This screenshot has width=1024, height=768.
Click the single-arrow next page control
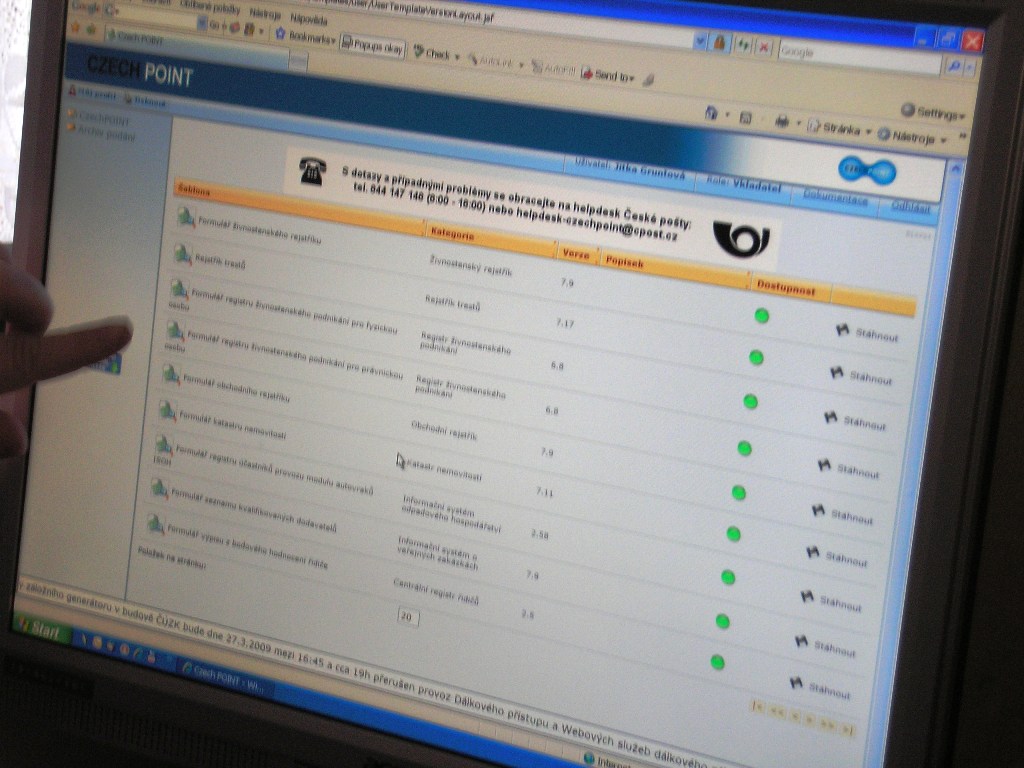point(810,720)
